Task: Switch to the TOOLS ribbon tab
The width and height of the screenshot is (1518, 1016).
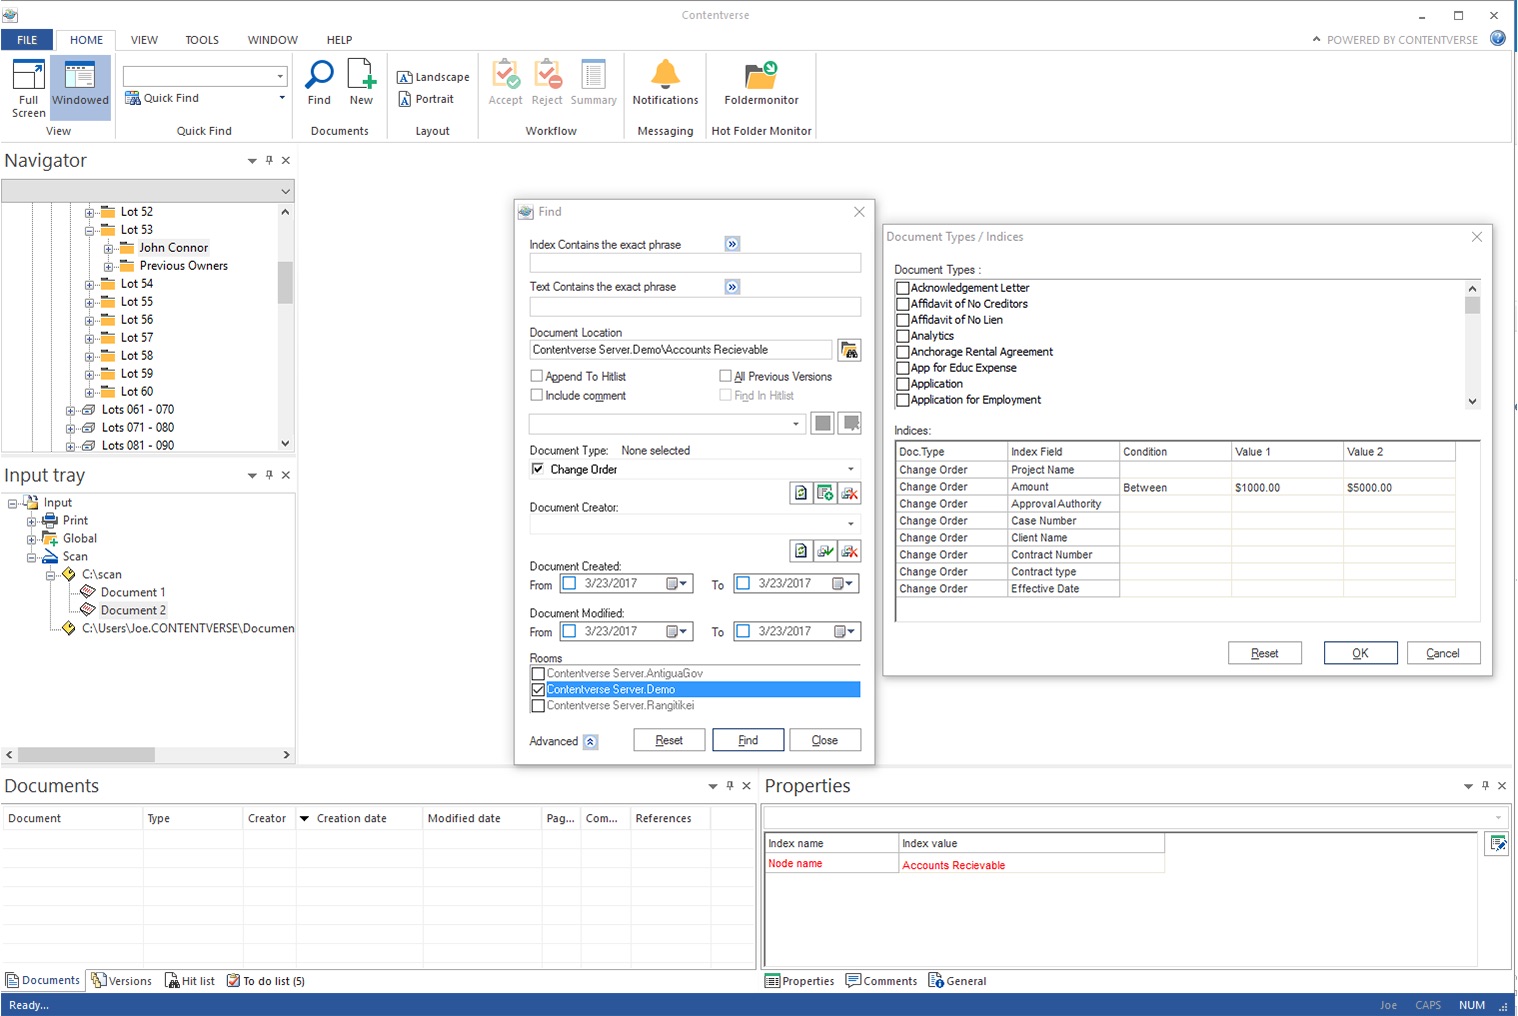Action: (202, 40)
